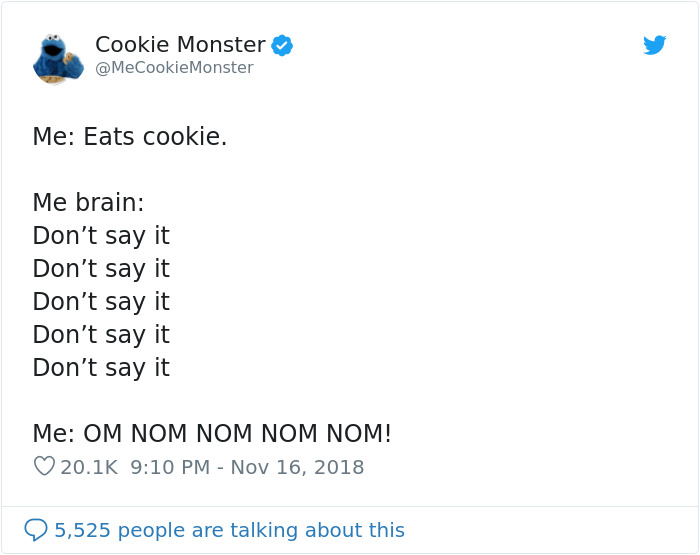The width and height of the screenshot is (700, 555).
Task: Click the first "Don't say it" line
Action: [x=101, y=236]
